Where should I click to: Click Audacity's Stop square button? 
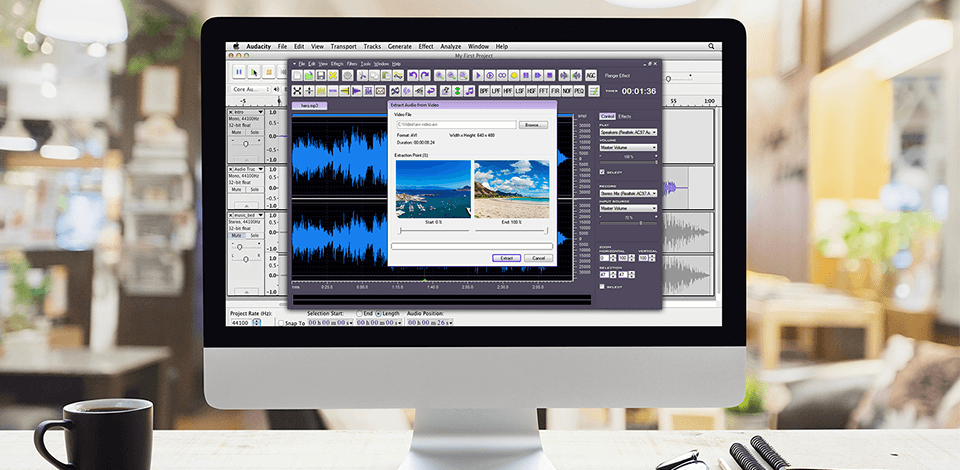click(268, 72)
